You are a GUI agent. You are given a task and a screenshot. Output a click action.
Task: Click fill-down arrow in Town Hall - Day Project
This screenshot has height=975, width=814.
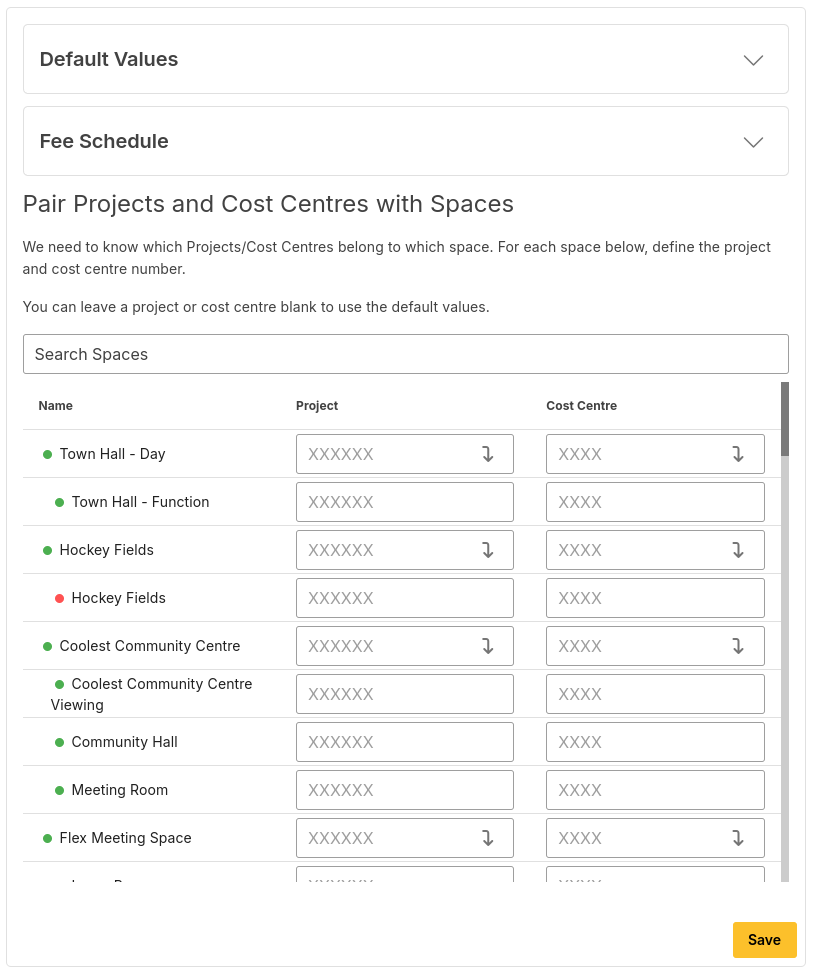(488, 454)
